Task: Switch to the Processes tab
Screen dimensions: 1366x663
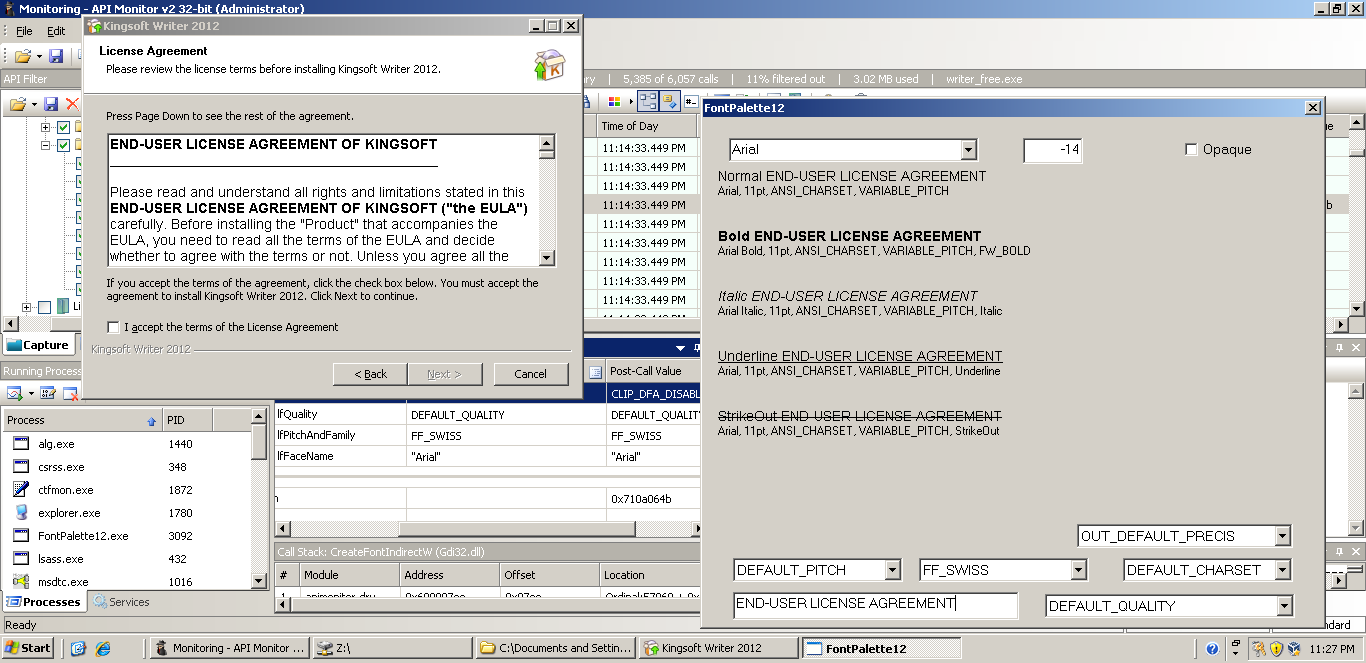Action: (43, 602)
